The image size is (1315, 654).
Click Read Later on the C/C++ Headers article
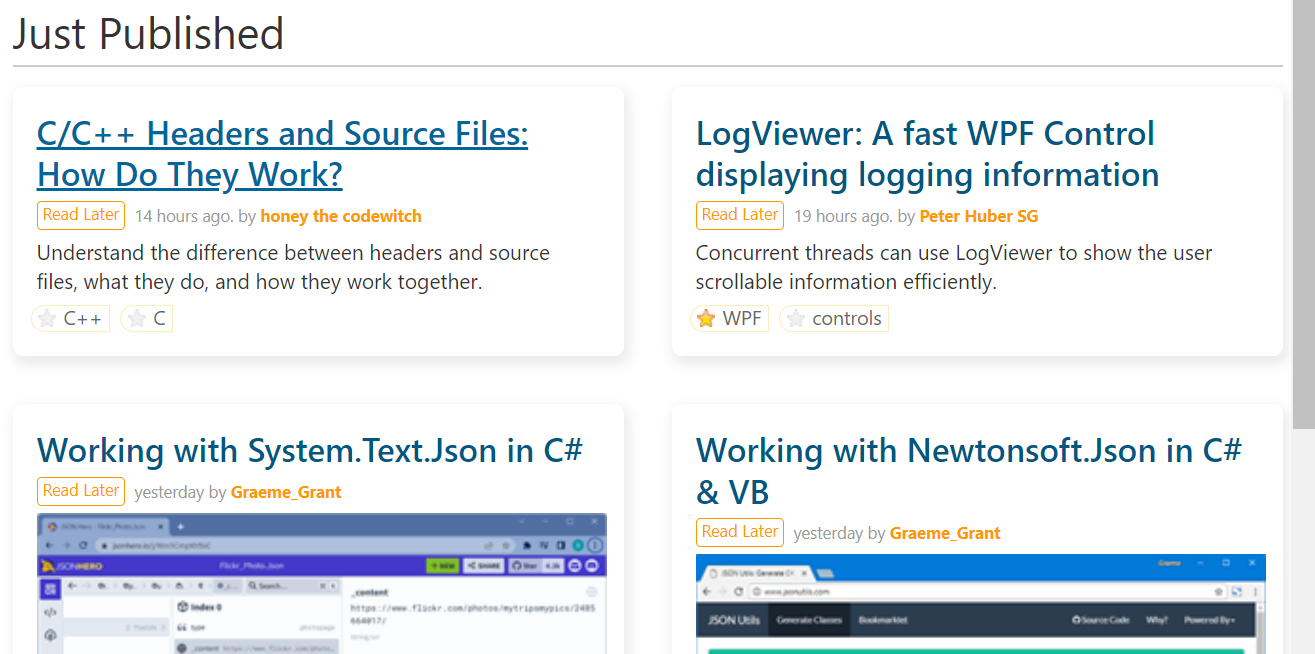pyautogui.click(x=81, y=215)
